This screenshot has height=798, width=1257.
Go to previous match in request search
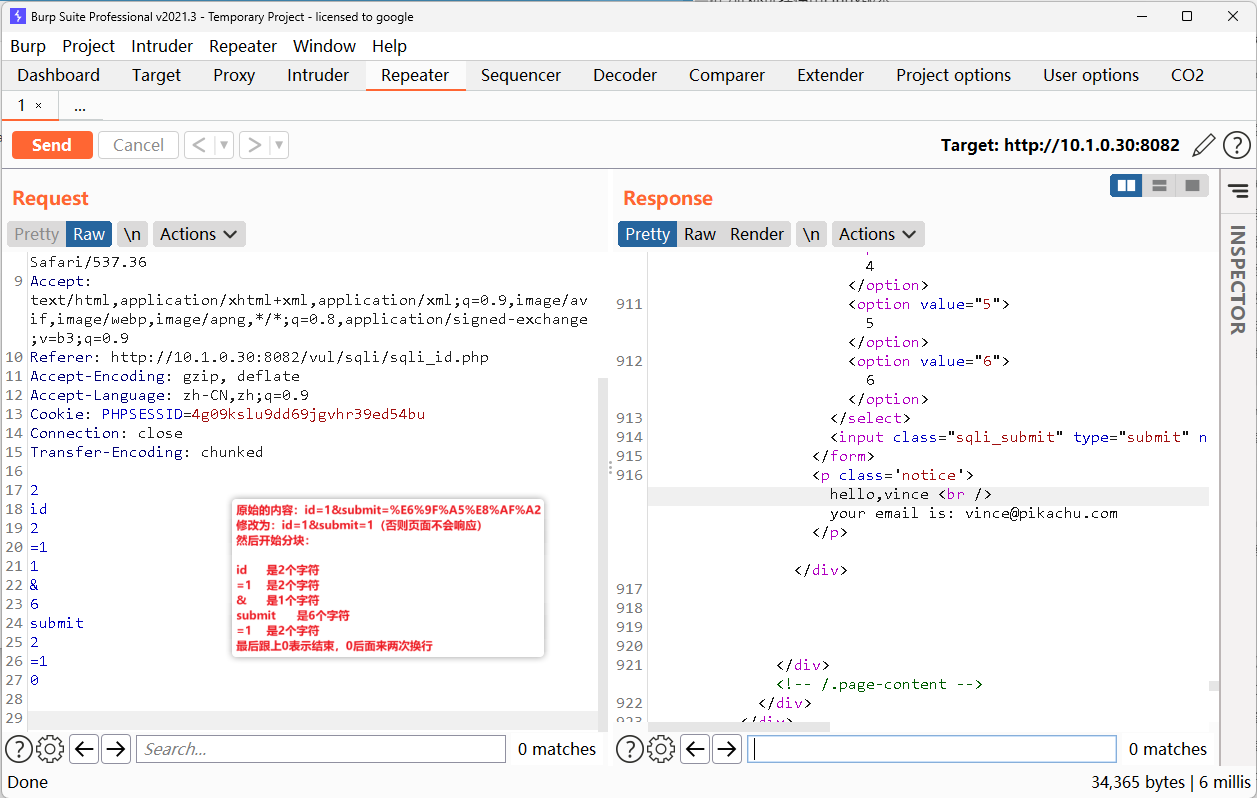click(x=84, y=749)
